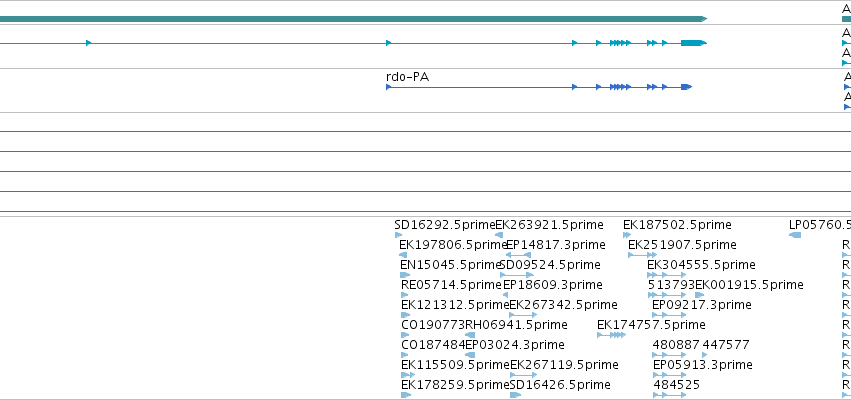Click the rdo-PA transcript label
The image size is (851, 400).
click(x=407, y=77)
